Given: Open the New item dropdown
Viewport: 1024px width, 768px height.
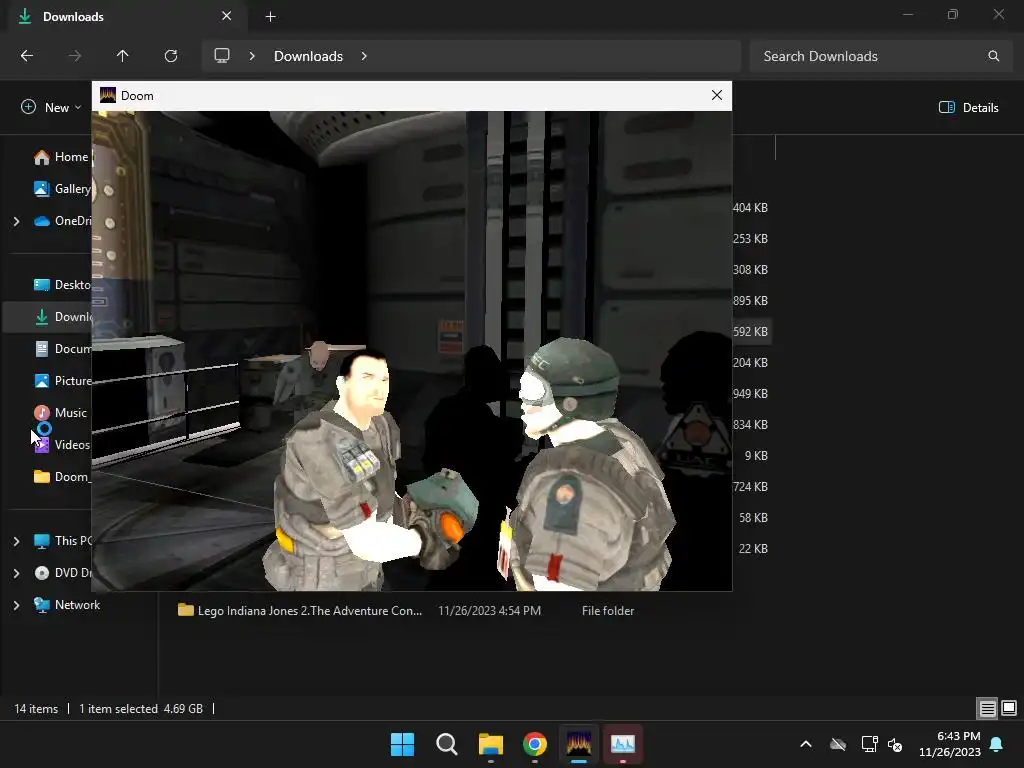Looking at the screenshot, I should 51,107.
